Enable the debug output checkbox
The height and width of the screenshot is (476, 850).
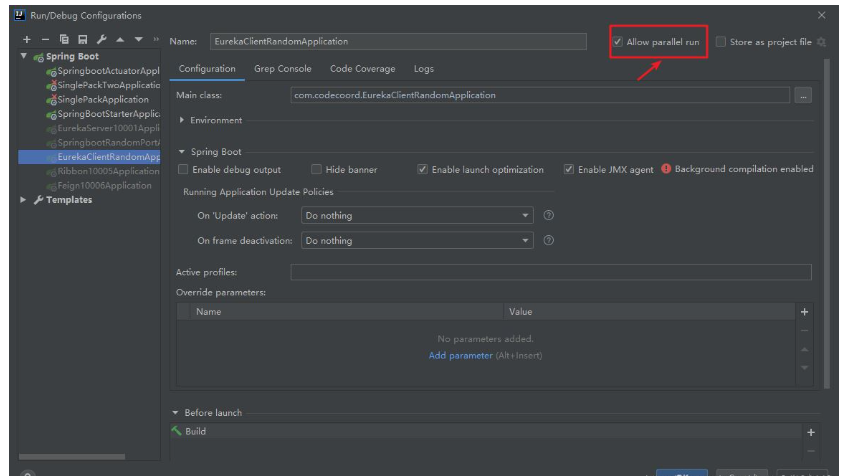[183, 170]
